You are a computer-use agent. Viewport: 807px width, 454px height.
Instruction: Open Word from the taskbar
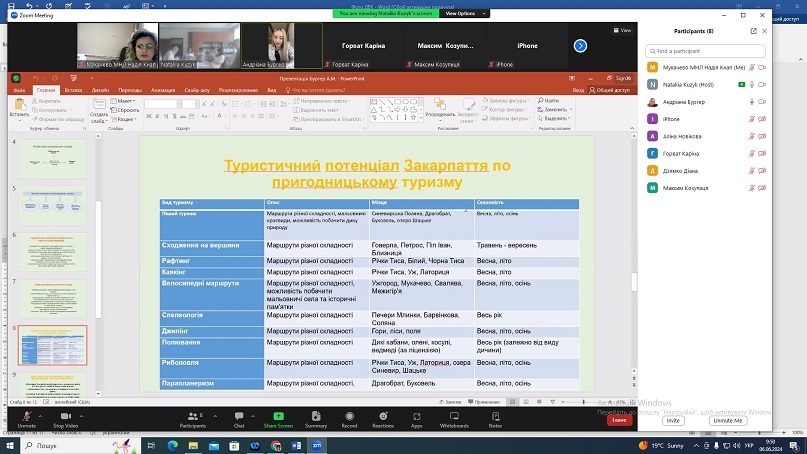tap(296, 445)
